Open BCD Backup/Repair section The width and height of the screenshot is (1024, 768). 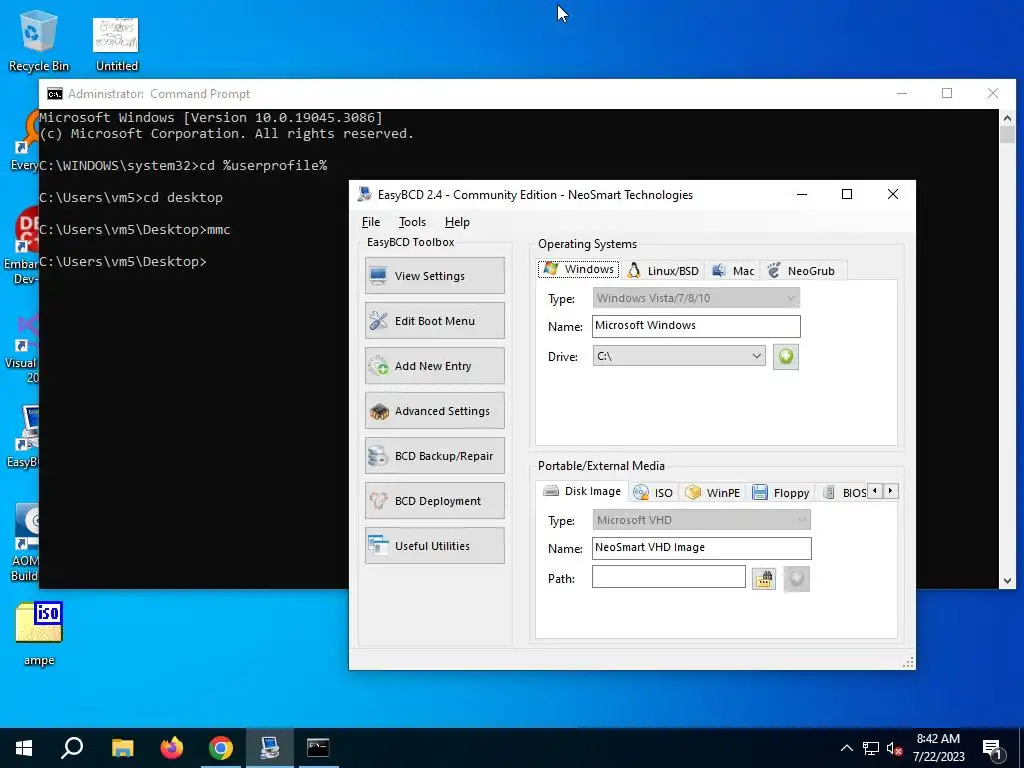(x=434, y=456)
